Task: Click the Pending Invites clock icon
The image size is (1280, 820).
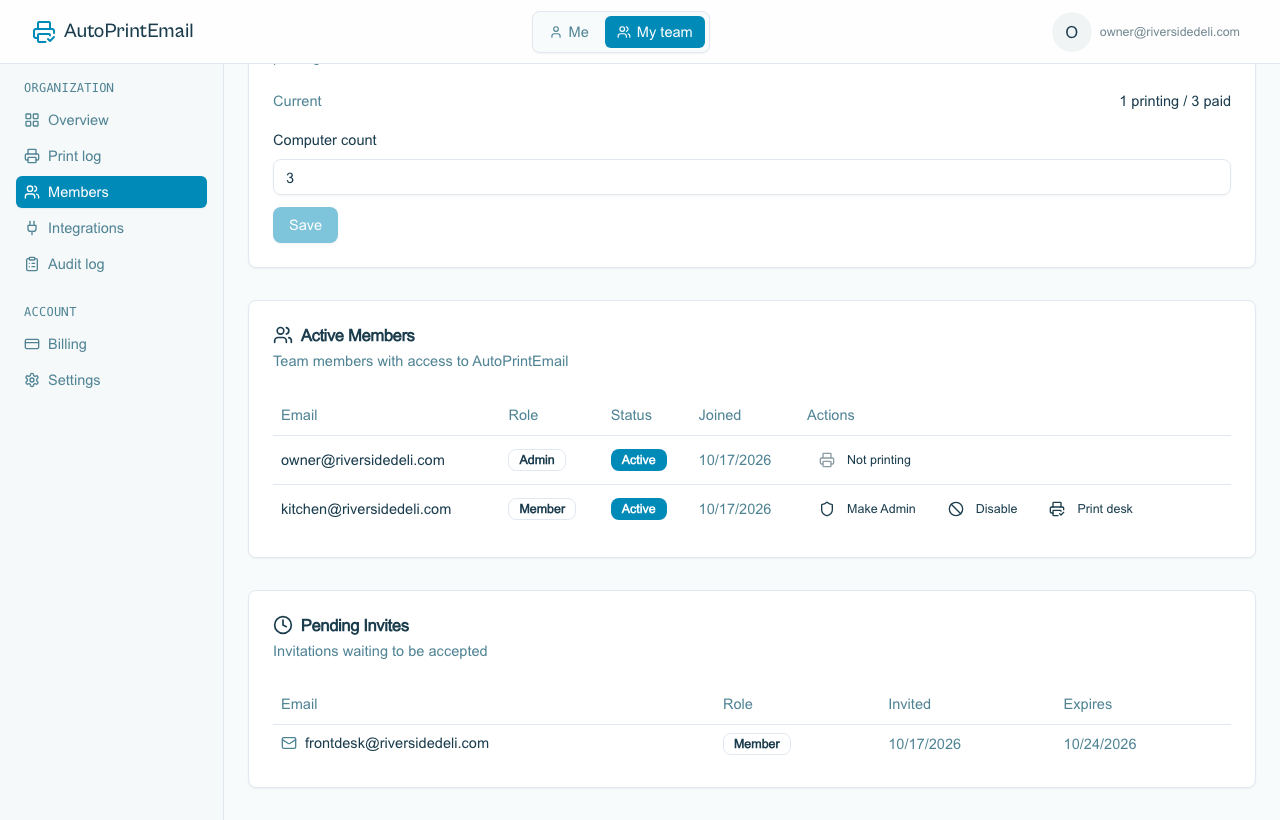Action: coord(283,625)
